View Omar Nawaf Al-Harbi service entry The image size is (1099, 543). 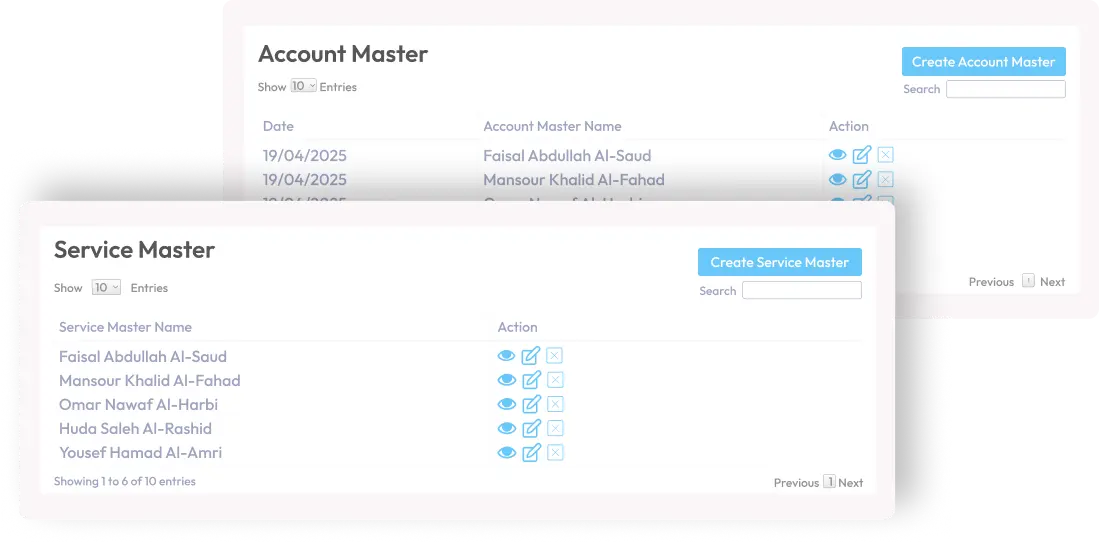click(x=506, y=404)
